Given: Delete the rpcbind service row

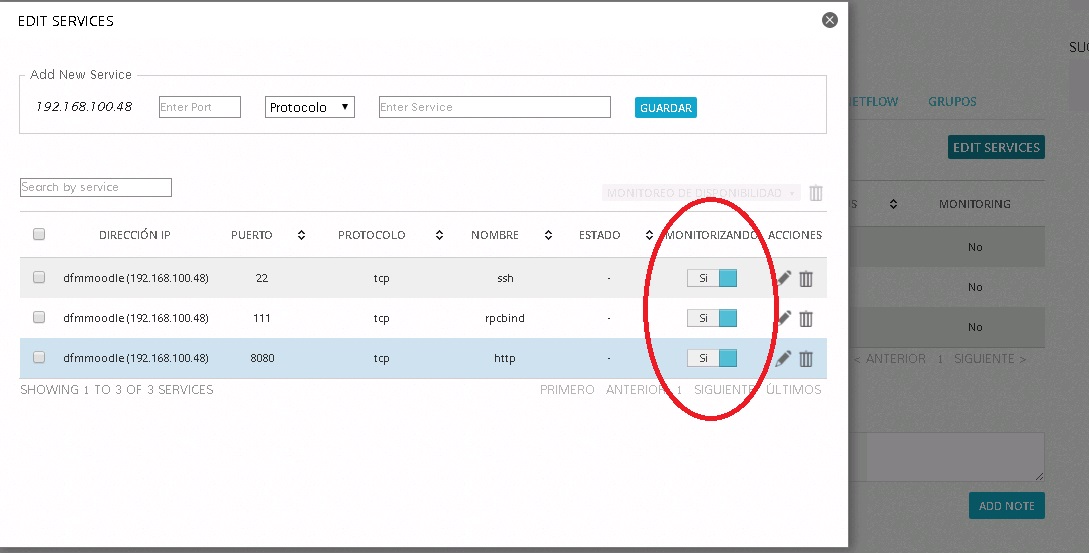Looking at the screenshot, I should pos(806,318).
